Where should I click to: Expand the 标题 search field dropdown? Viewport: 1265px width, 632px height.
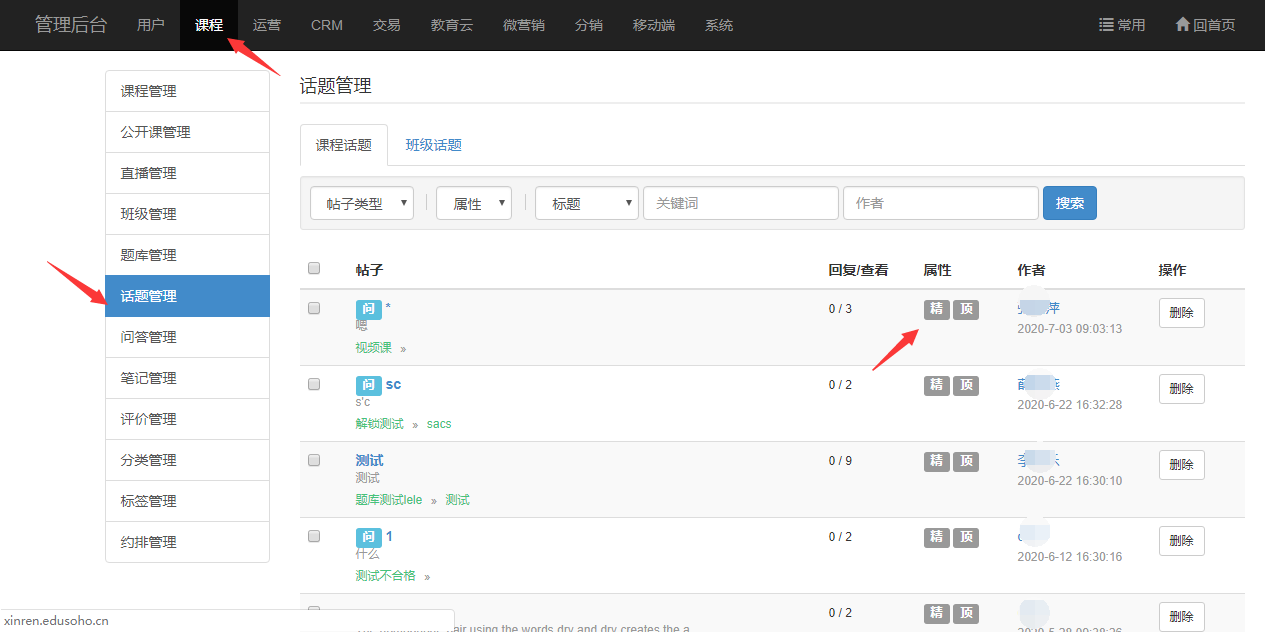pos(587,203)
